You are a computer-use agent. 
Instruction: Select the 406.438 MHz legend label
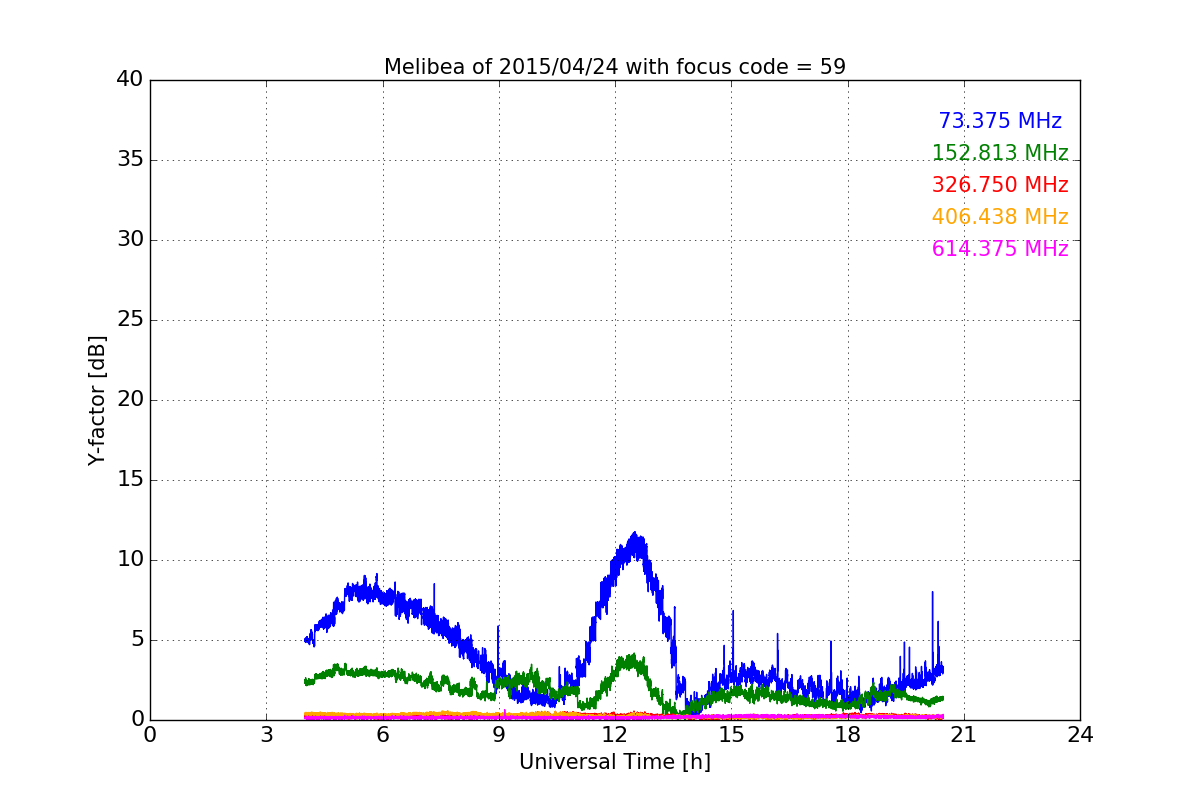pos(1000,217)
